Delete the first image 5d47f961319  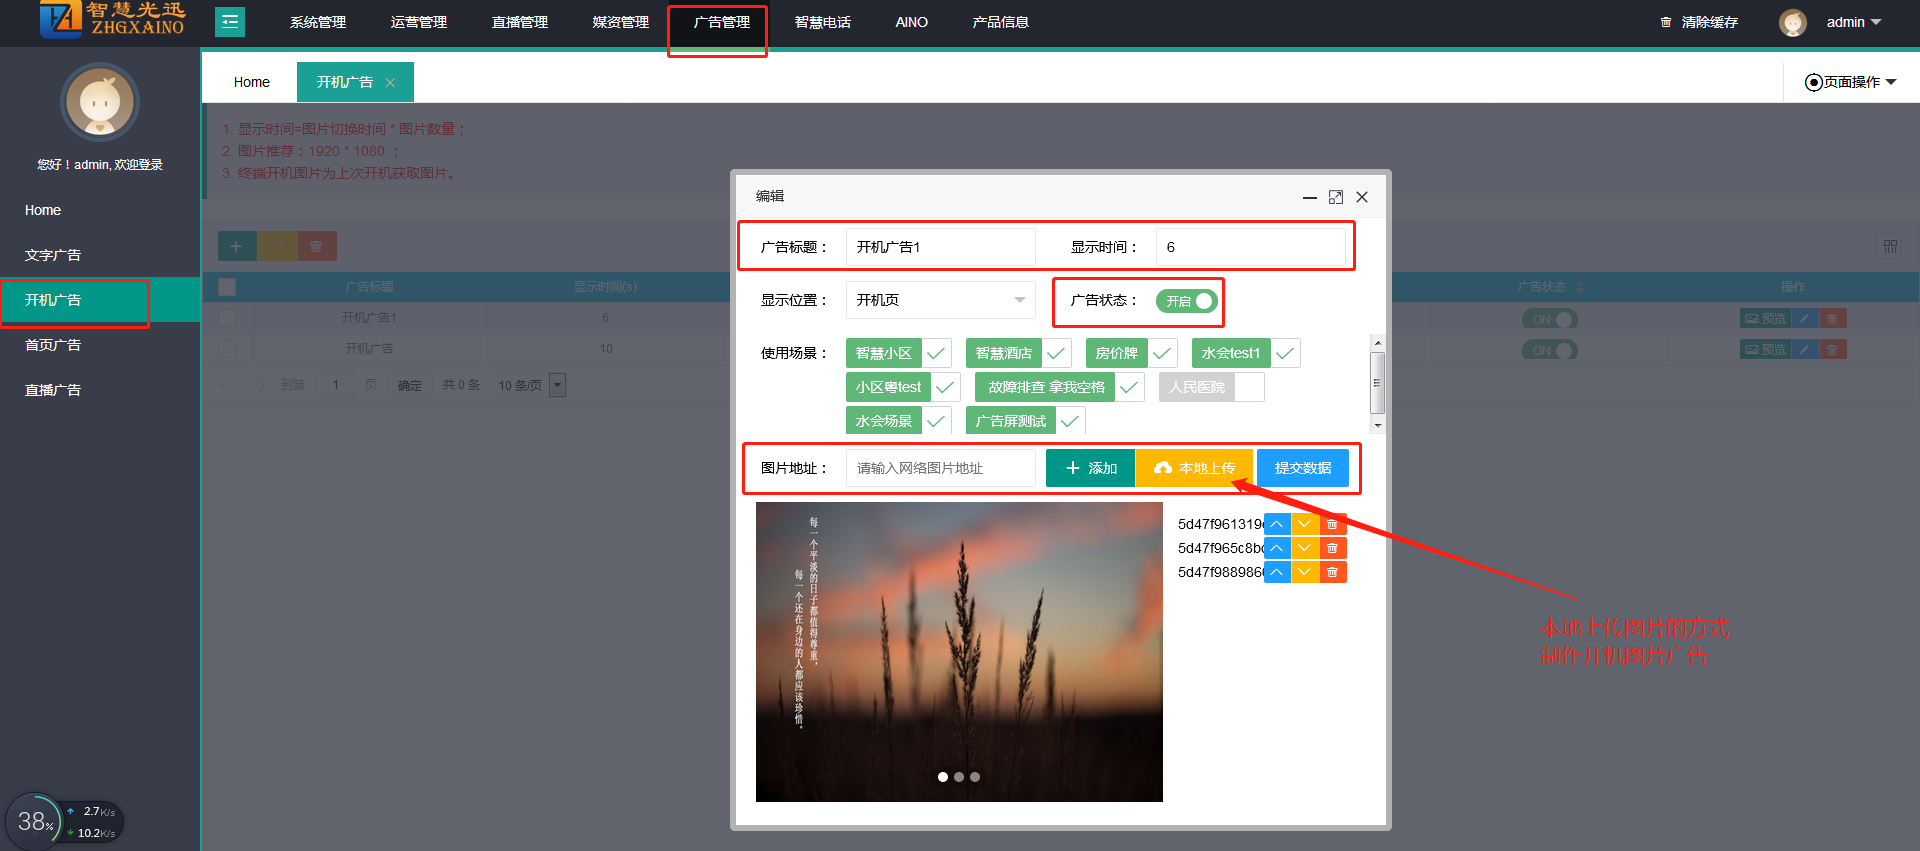coord(1332,524)
